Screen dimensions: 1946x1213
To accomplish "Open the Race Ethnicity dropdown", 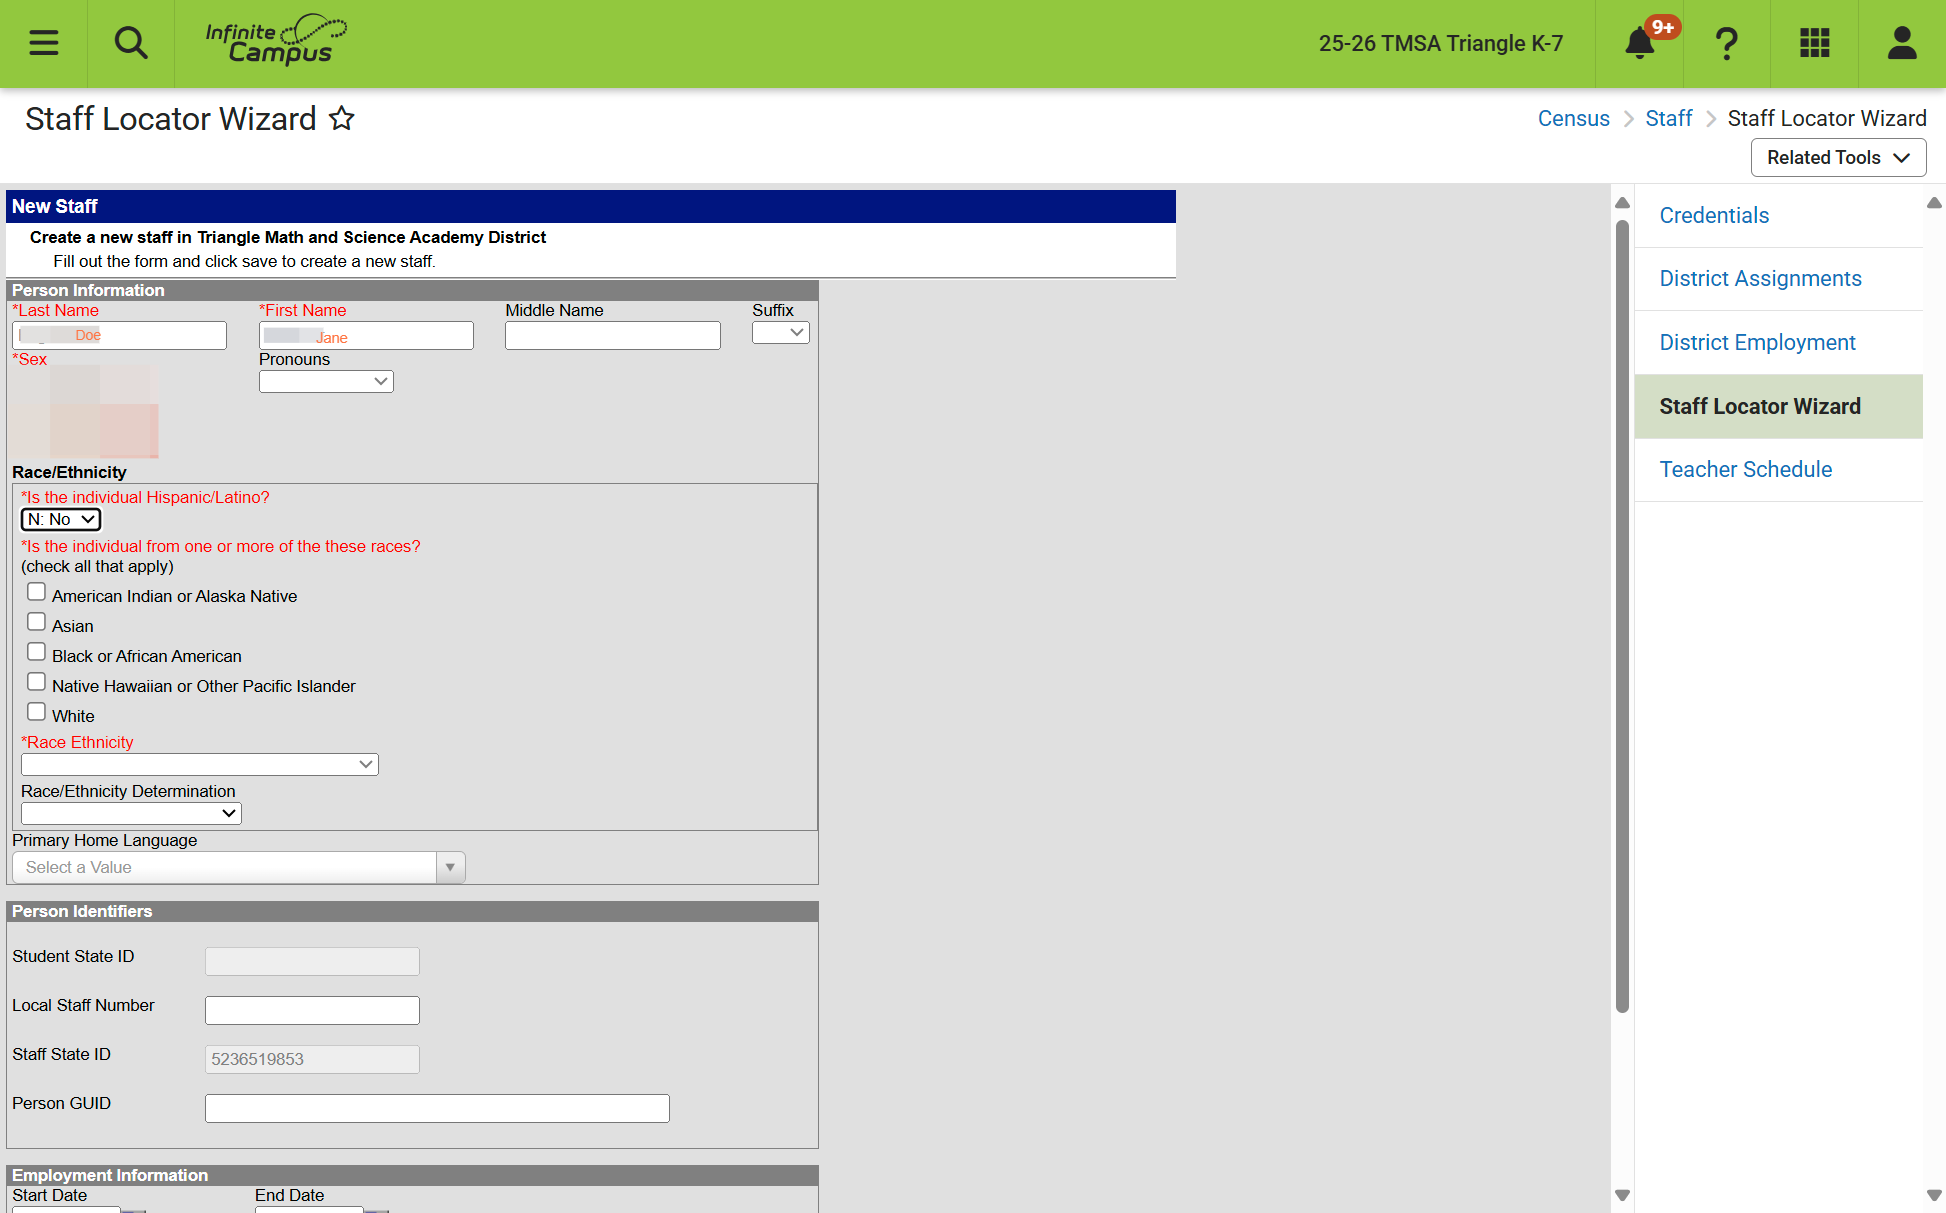I will (x=200, y=764).
